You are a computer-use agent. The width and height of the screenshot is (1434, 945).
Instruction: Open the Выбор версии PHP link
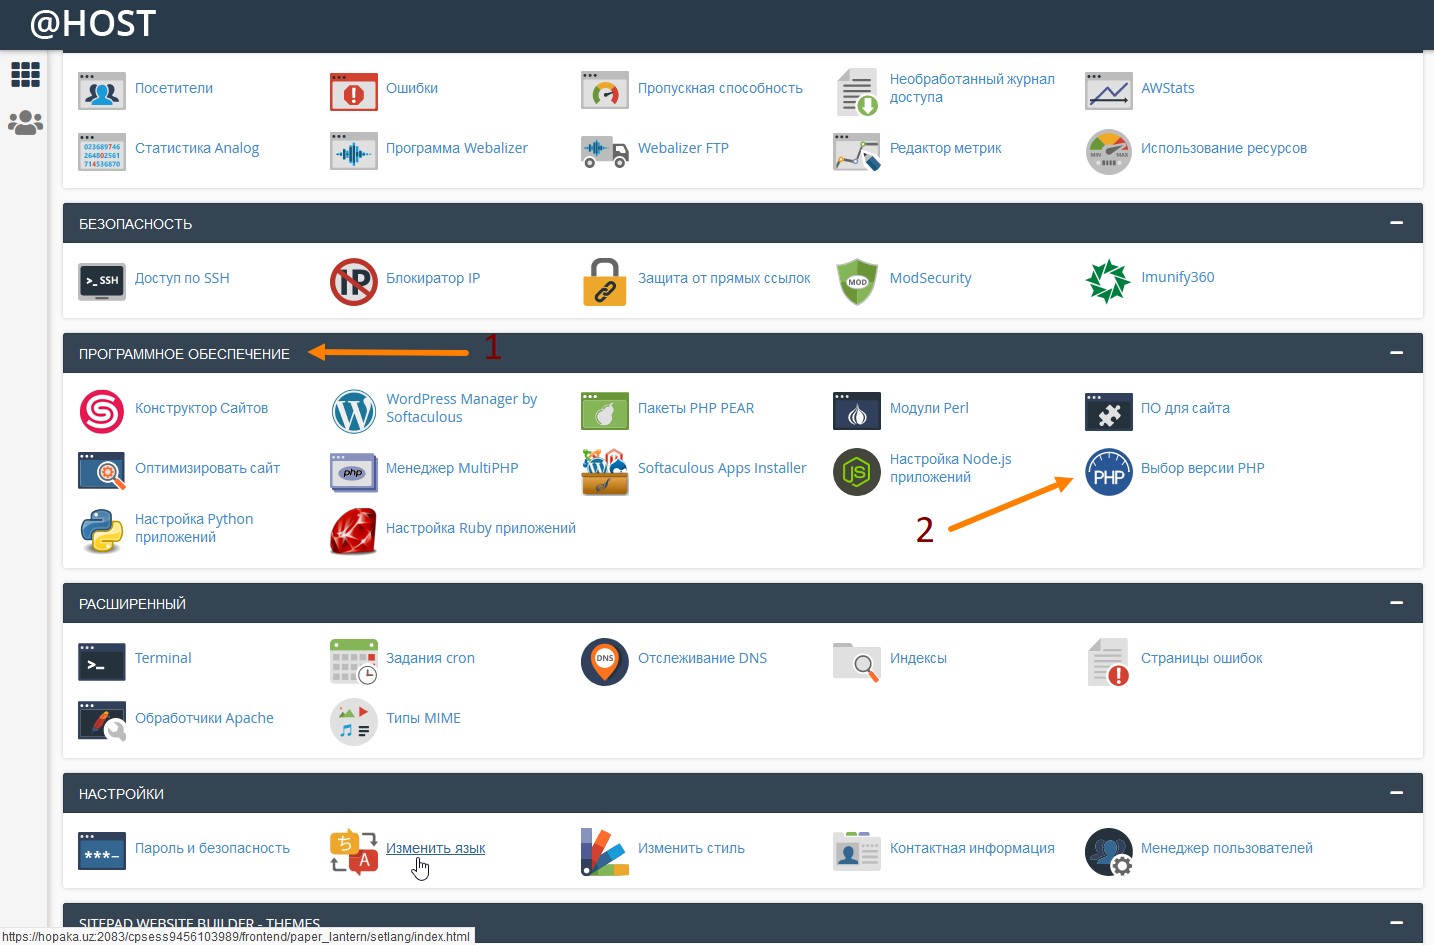click(1203, 468)
